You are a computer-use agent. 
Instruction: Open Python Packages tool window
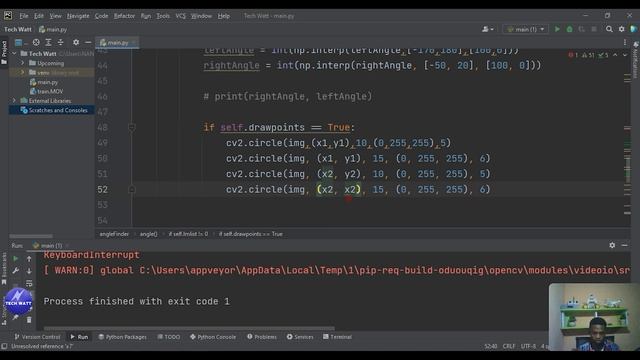pos(123,337)
